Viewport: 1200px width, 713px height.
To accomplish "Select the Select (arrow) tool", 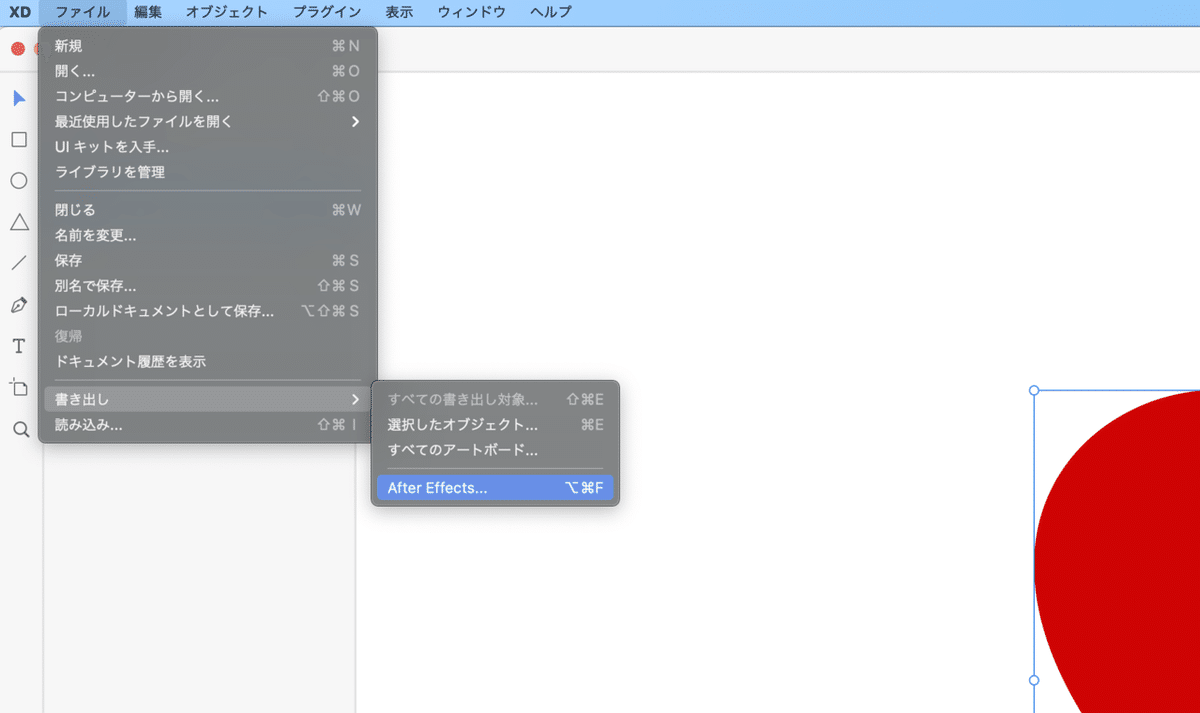I will [19, 98].
